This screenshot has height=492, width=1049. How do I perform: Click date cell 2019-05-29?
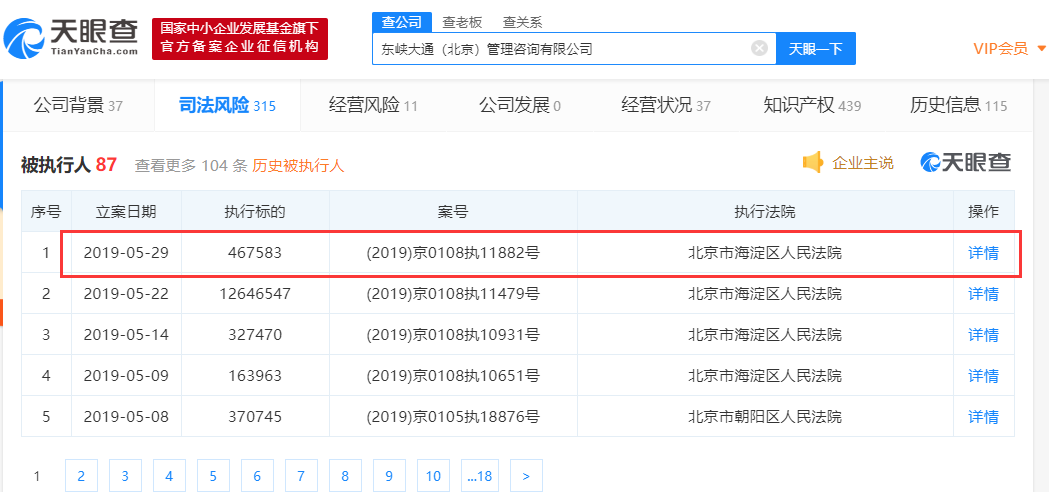[126, 253]
